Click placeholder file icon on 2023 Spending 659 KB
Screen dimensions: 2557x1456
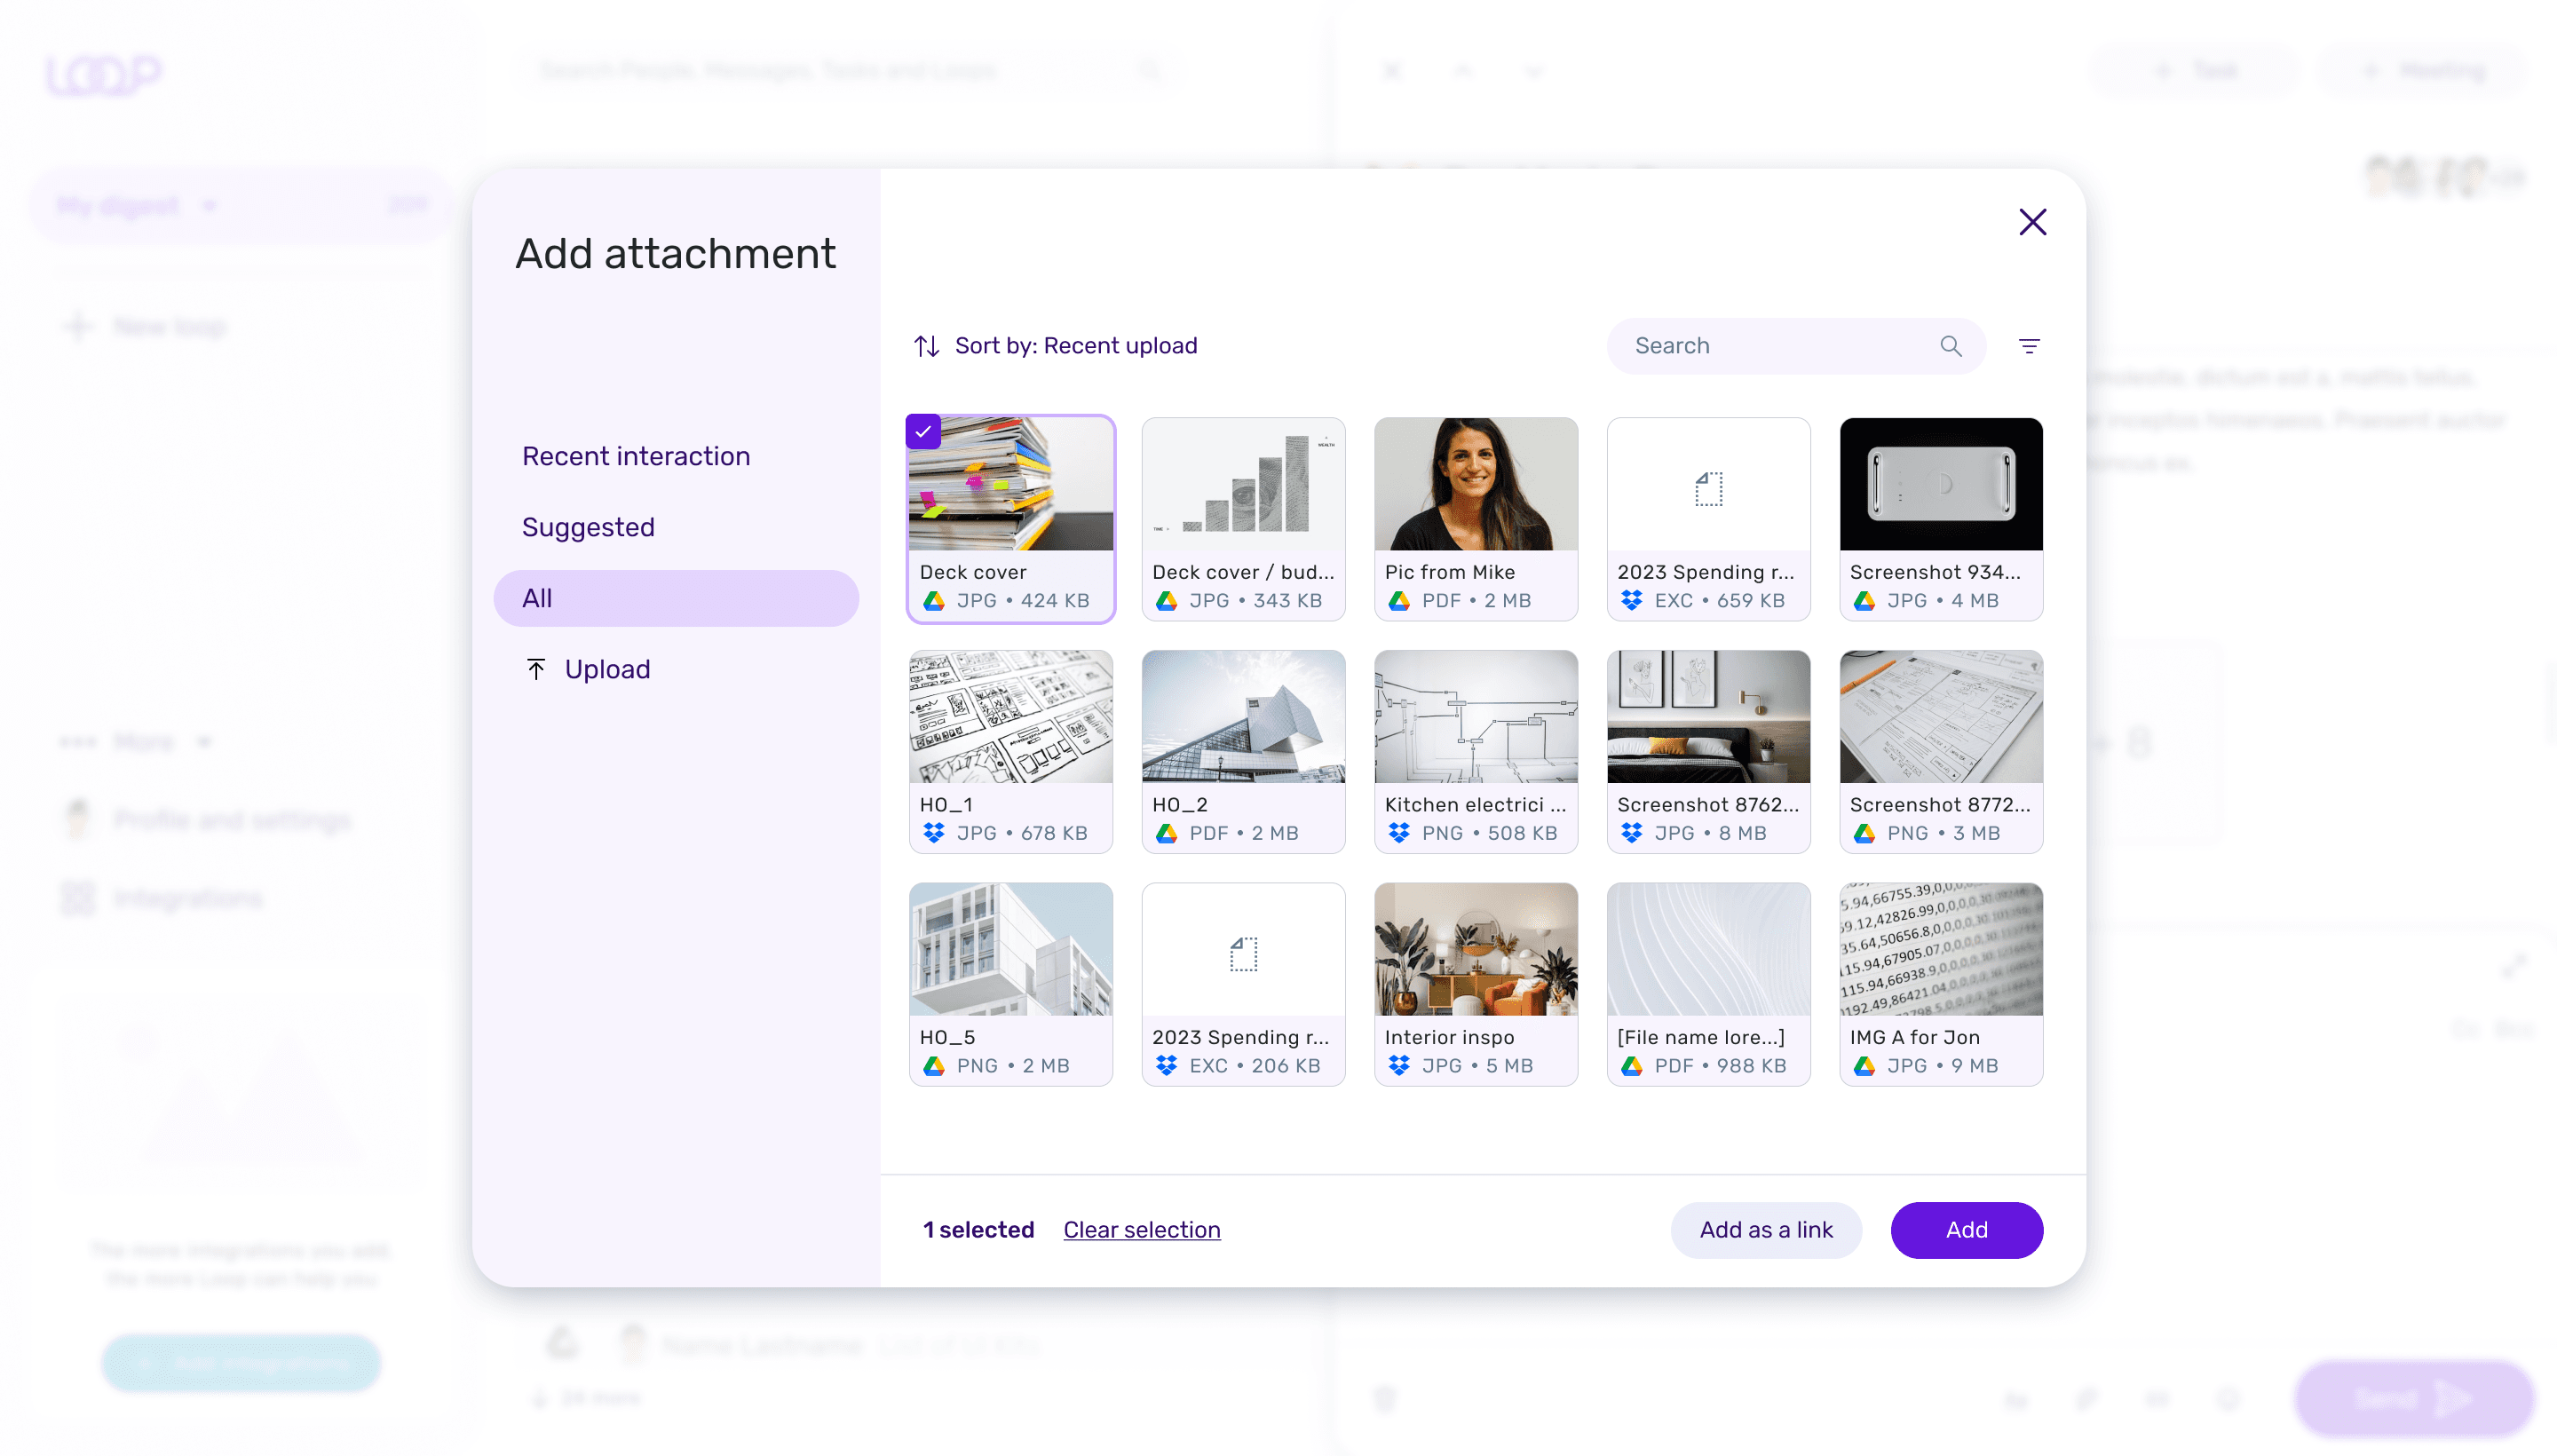coord(1708,489)
